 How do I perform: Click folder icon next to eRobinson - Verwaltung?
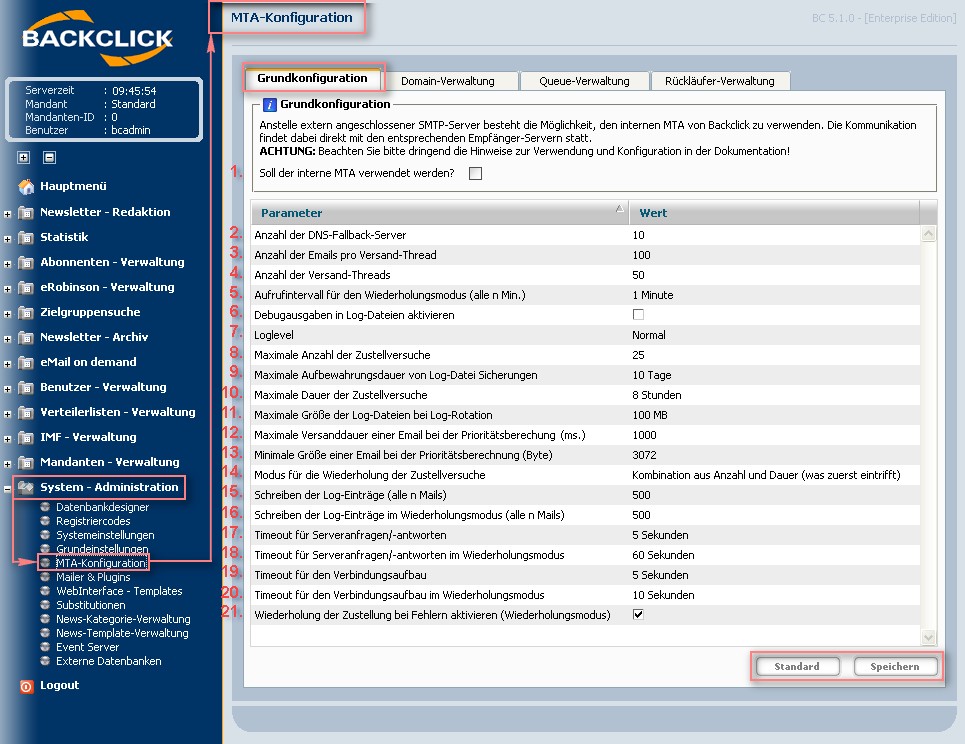pyautogui.click(x=26, y=287)
